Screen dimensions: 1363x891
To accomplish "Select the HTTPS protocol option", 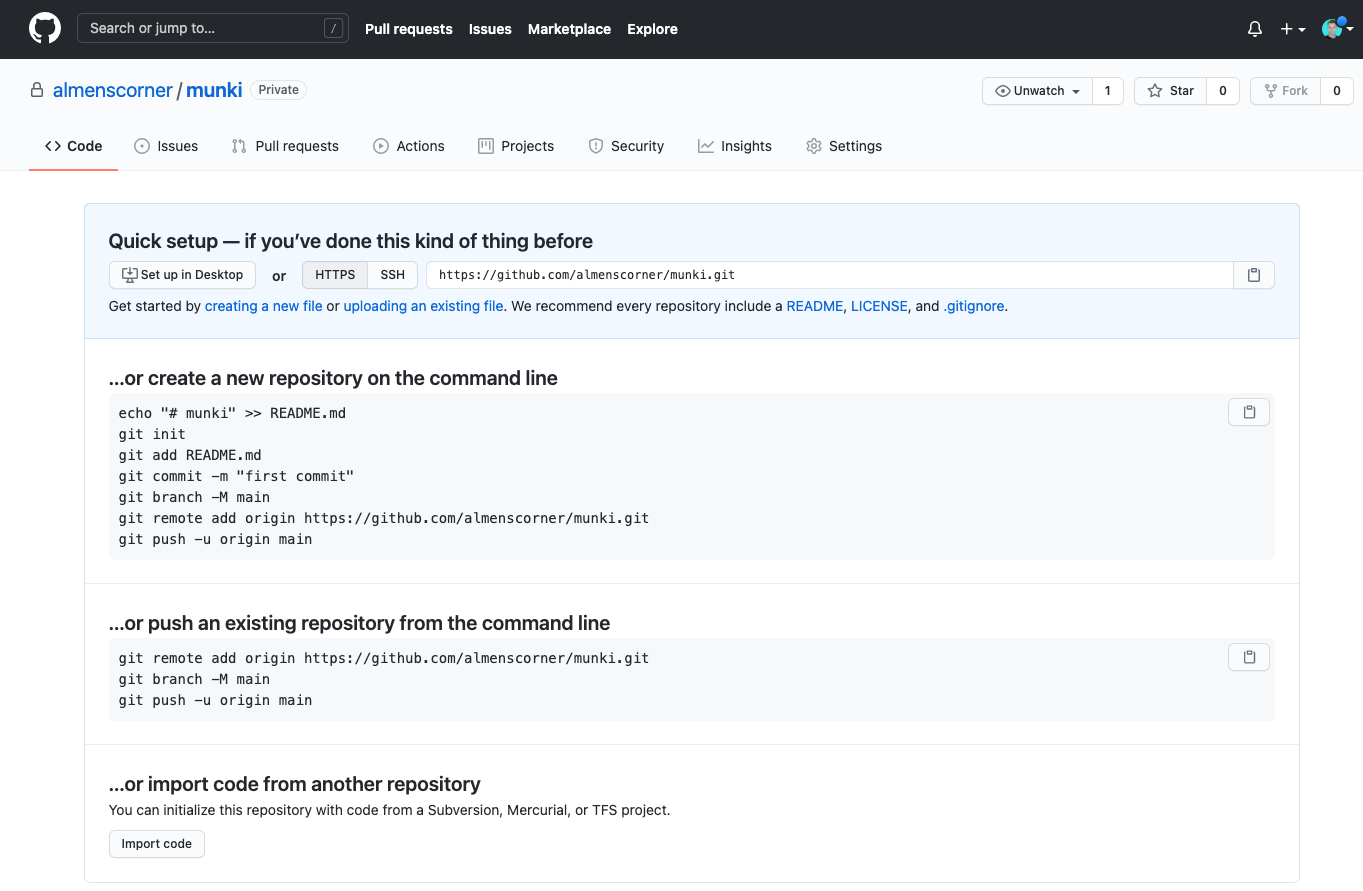I will [335, 275].
